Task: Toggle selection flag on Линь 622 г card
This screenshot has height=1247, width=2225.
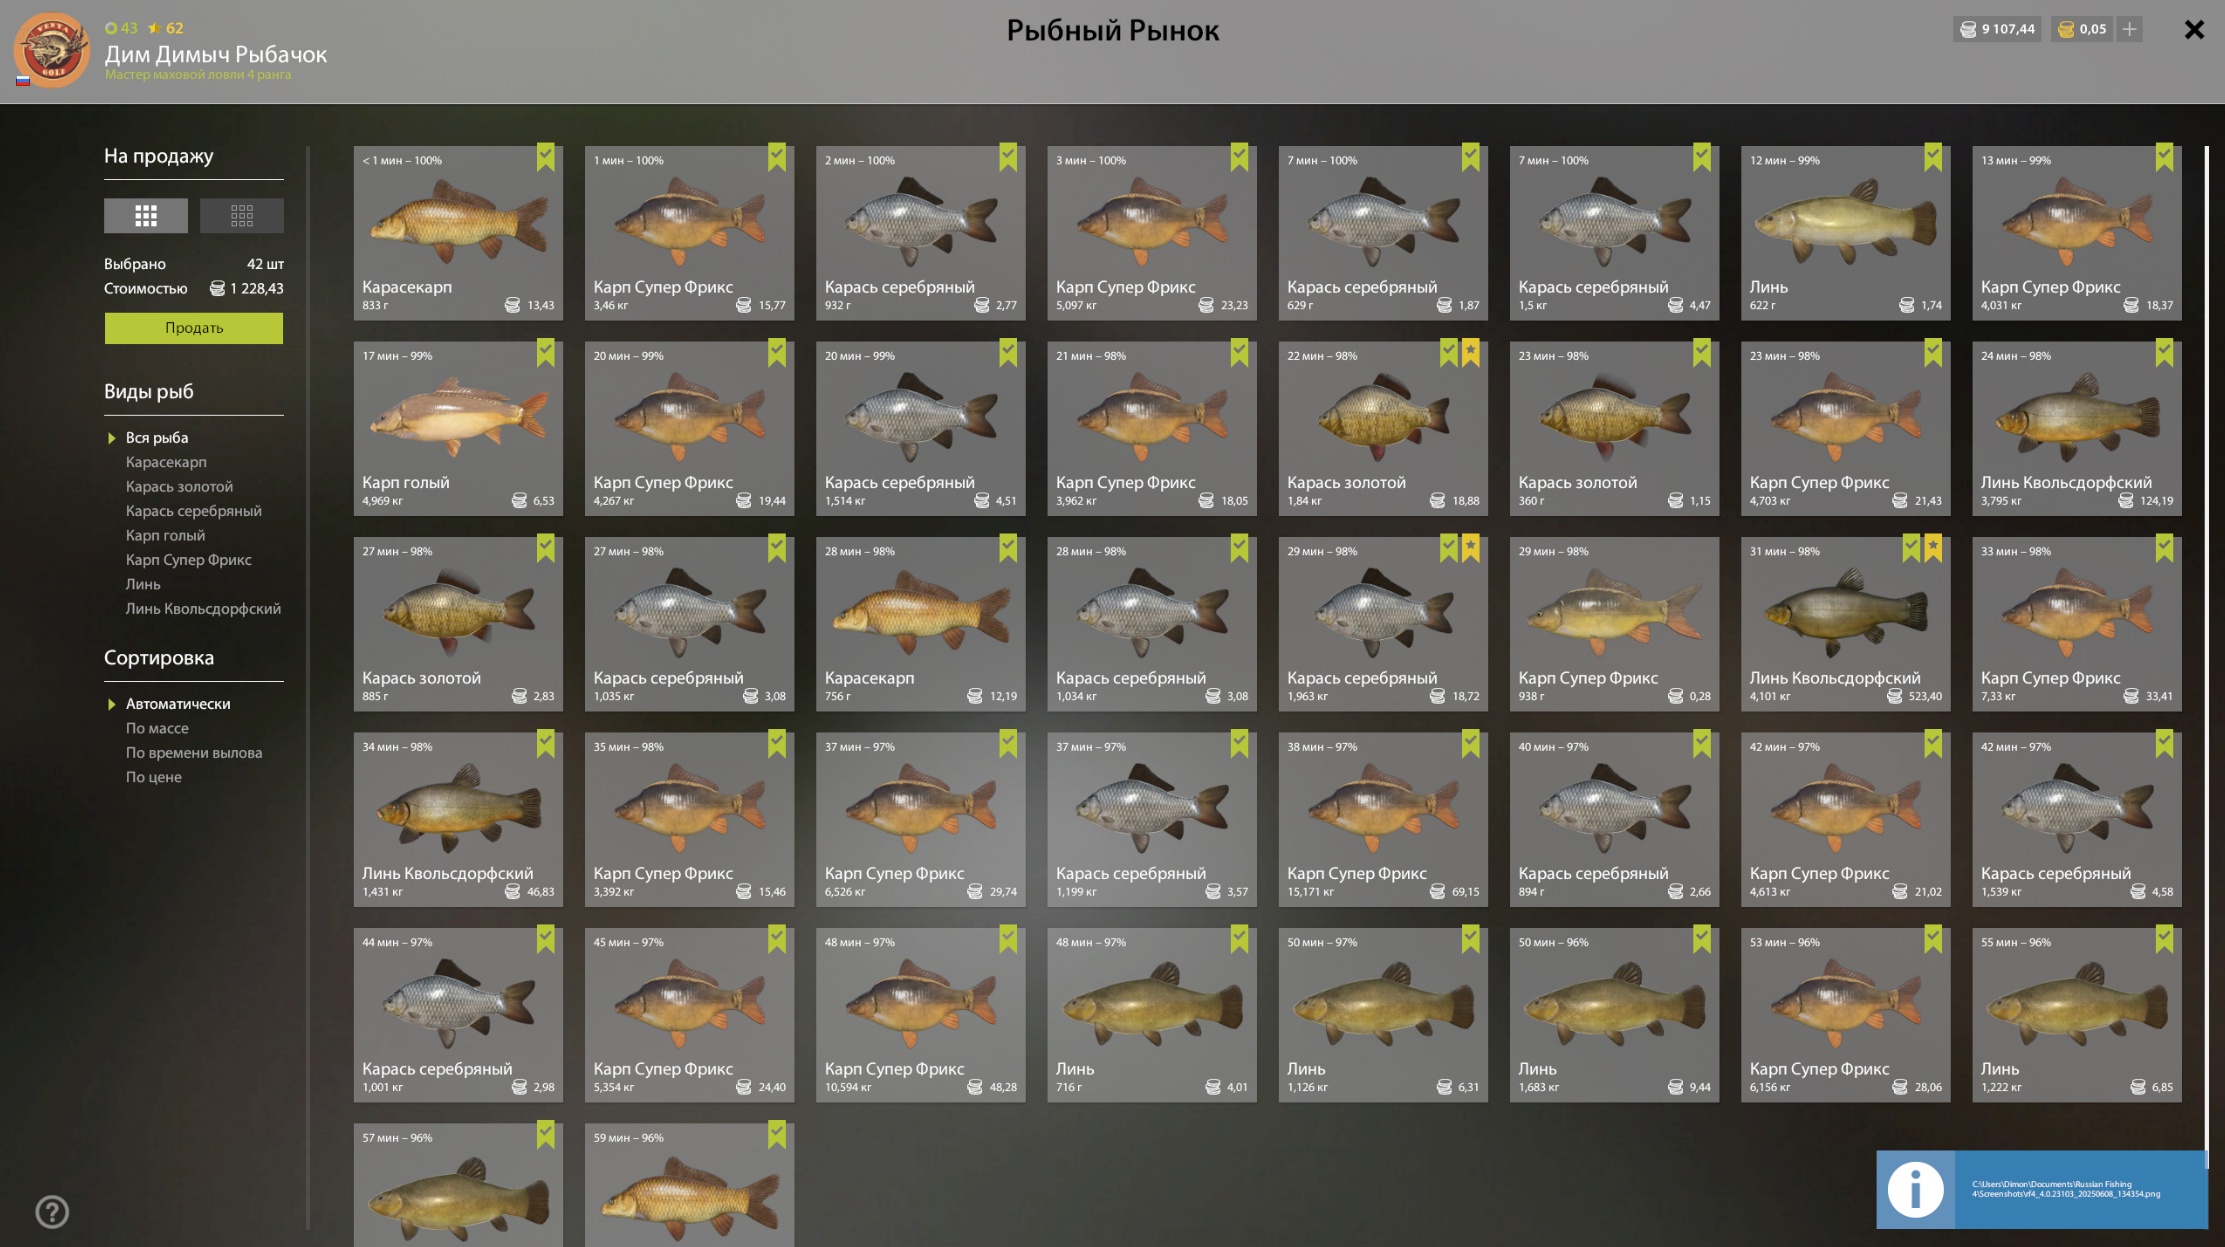Action: (1933, 157)
